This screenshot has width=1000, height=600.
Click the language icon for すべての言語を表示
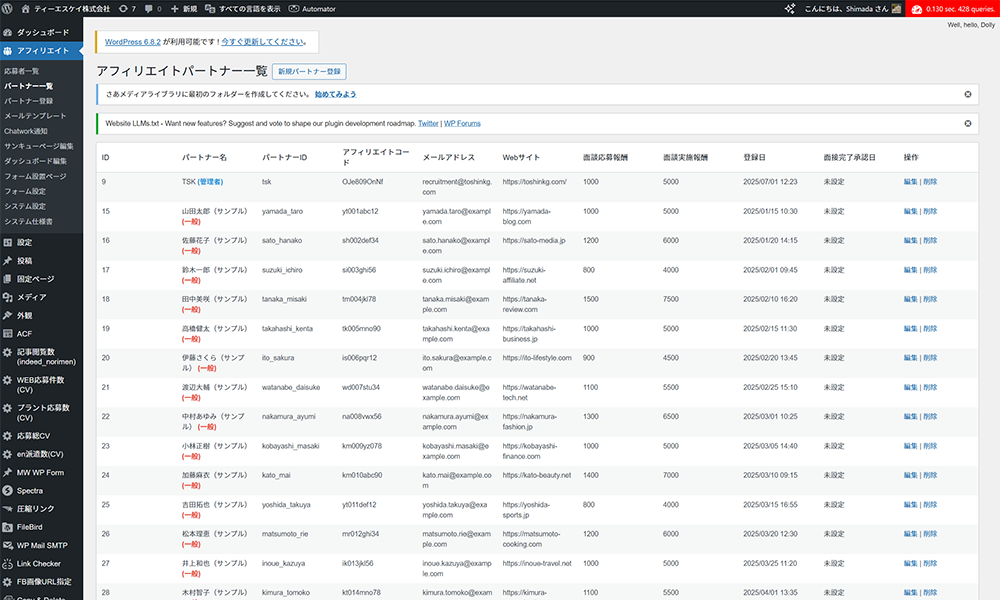click(x=210, y=9)
